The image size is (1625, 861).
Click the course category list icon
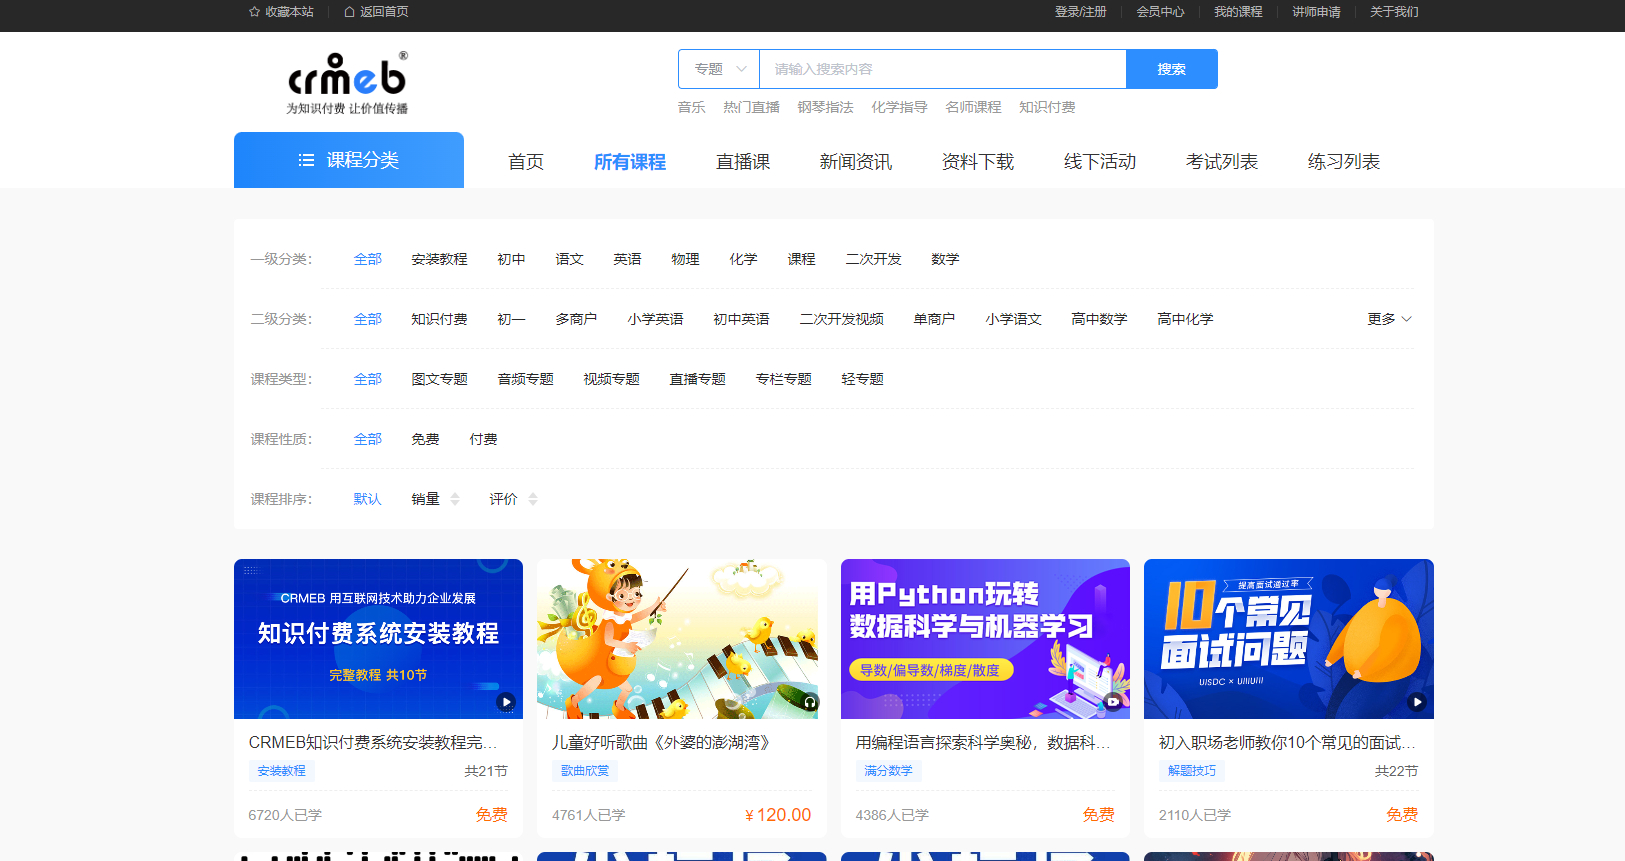(306, 160)
